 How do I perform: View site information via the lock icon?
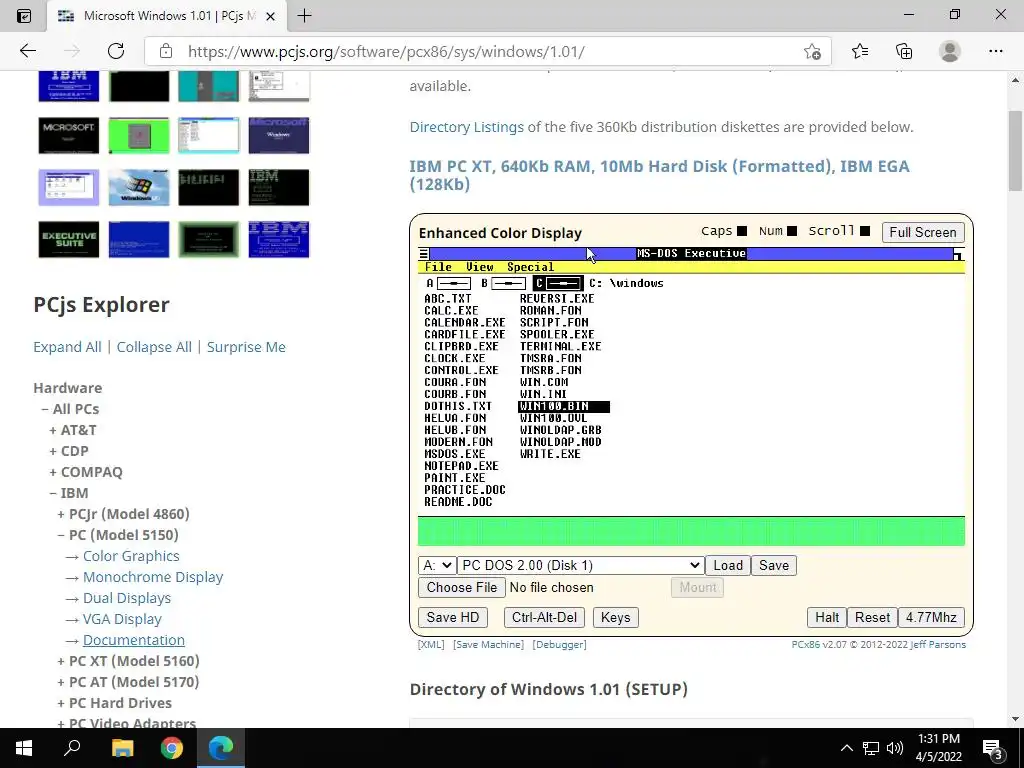pyautogui.click(x=166, y=51)
